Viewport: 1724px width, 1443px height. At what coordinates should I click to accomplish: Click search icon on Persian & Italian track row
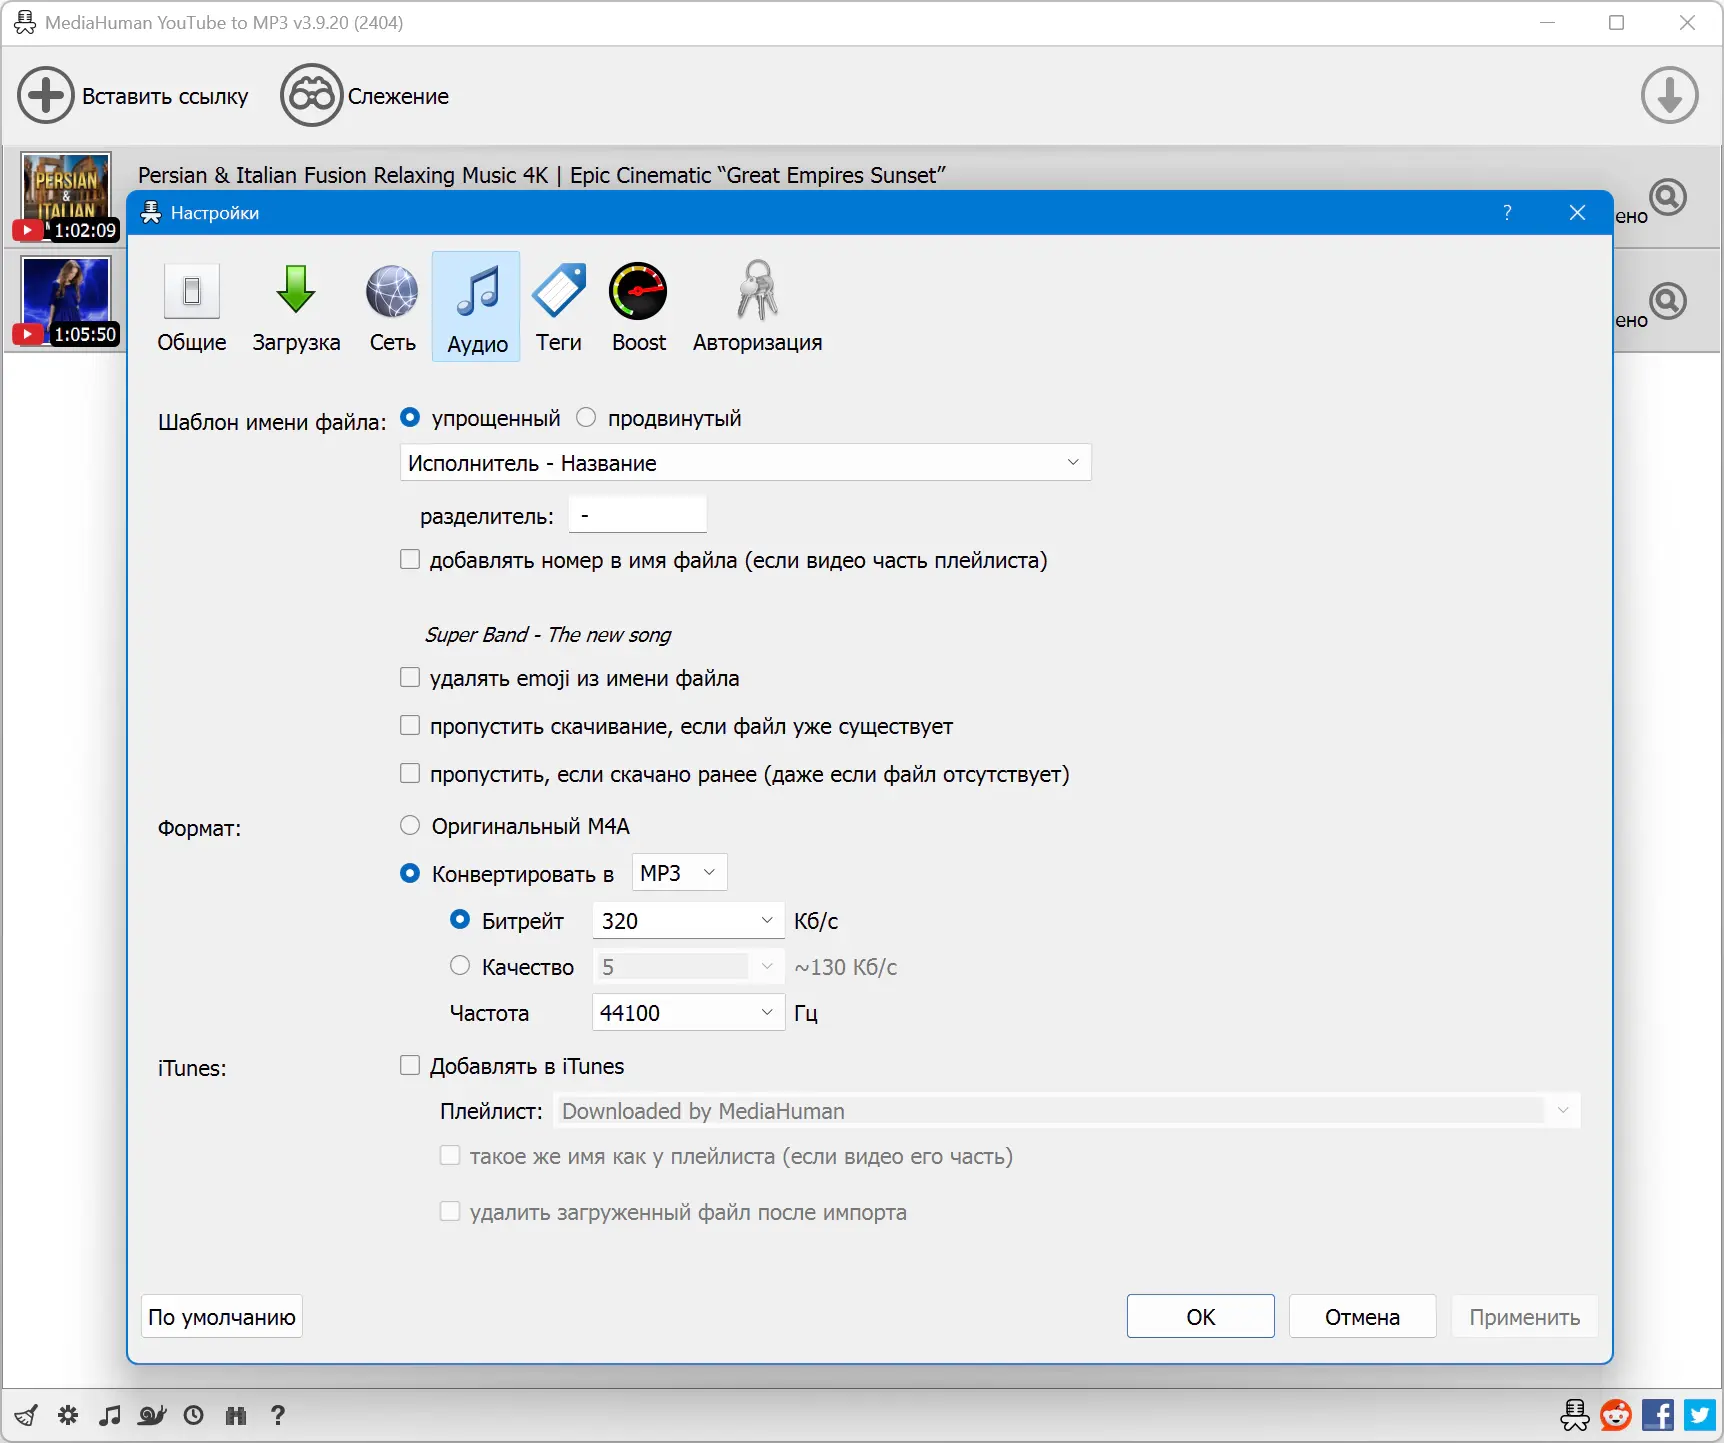1668,197
